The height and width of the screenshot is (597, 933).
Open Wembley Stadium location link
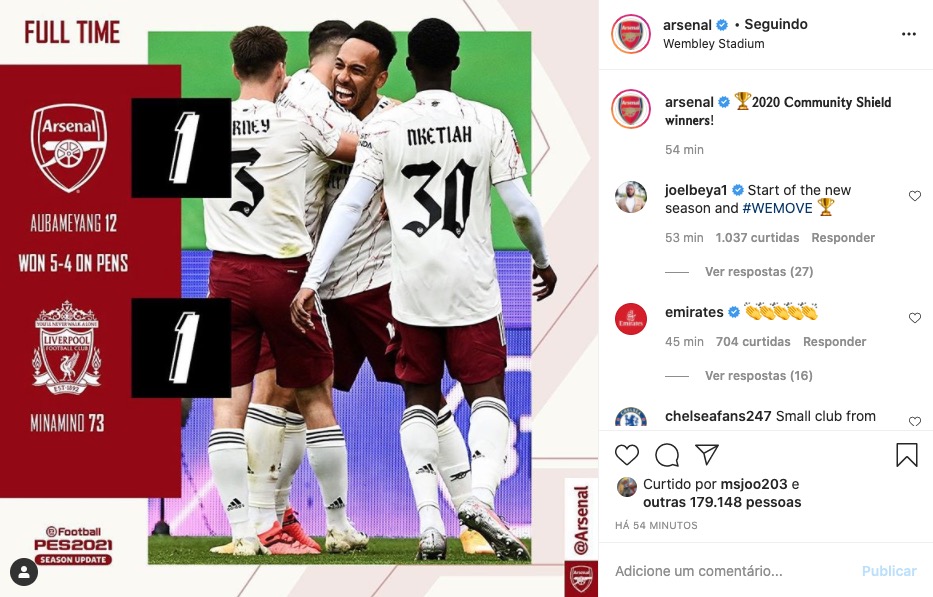tap(713, 43)
